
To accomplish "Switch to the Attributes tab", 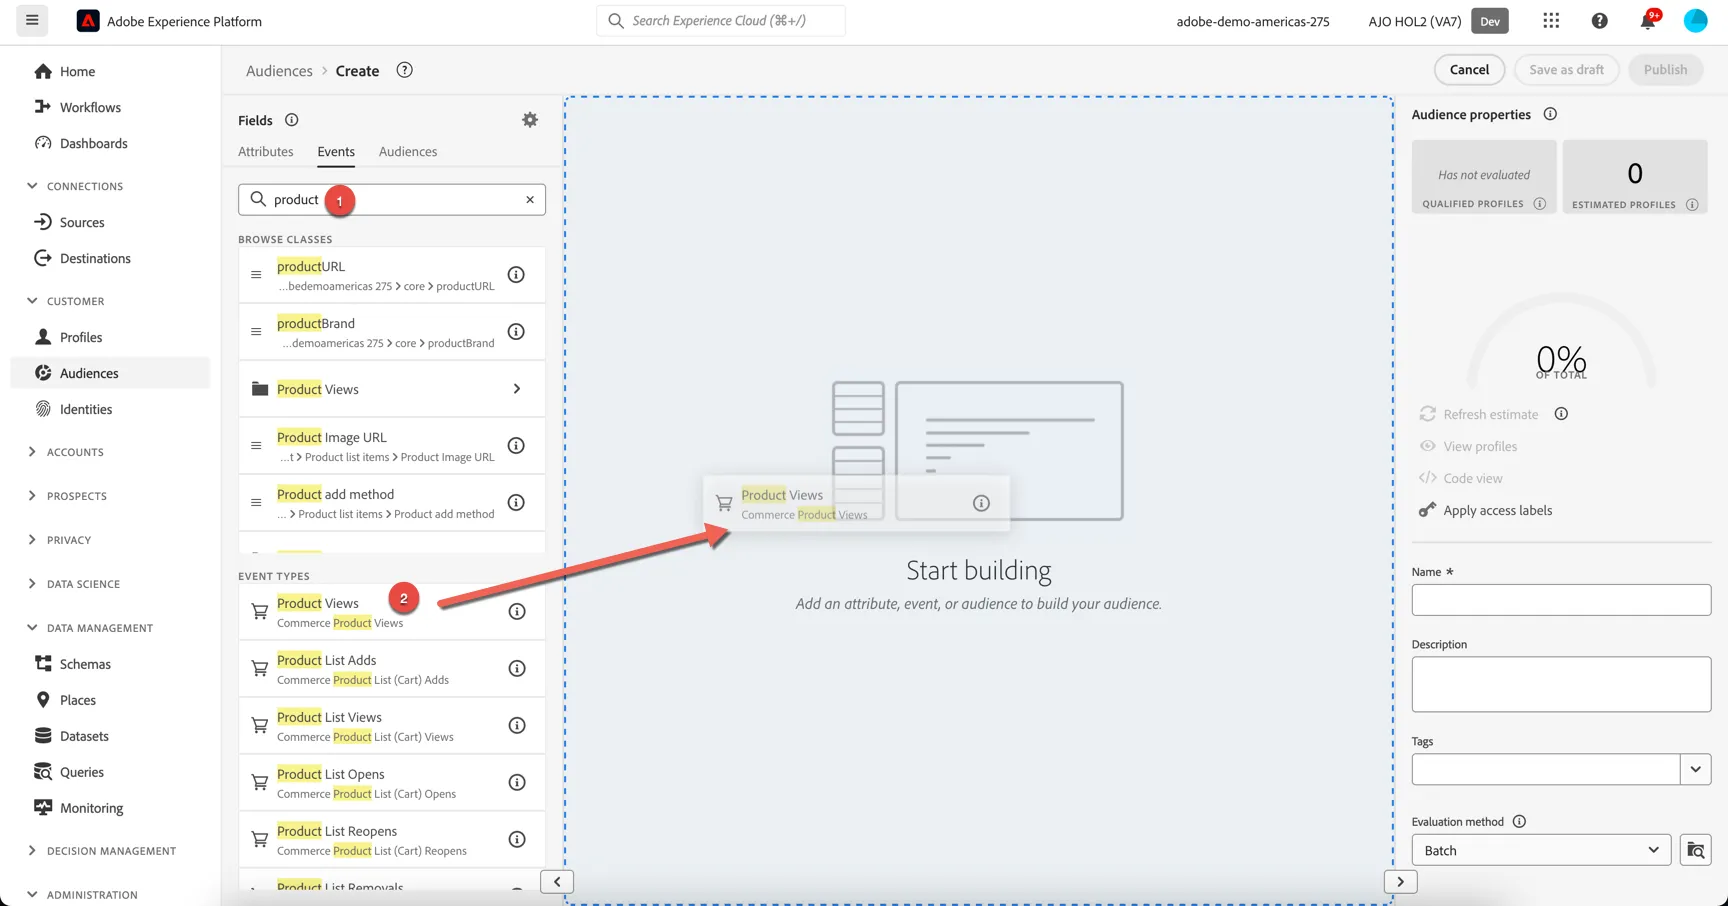I will click(266, 151).
